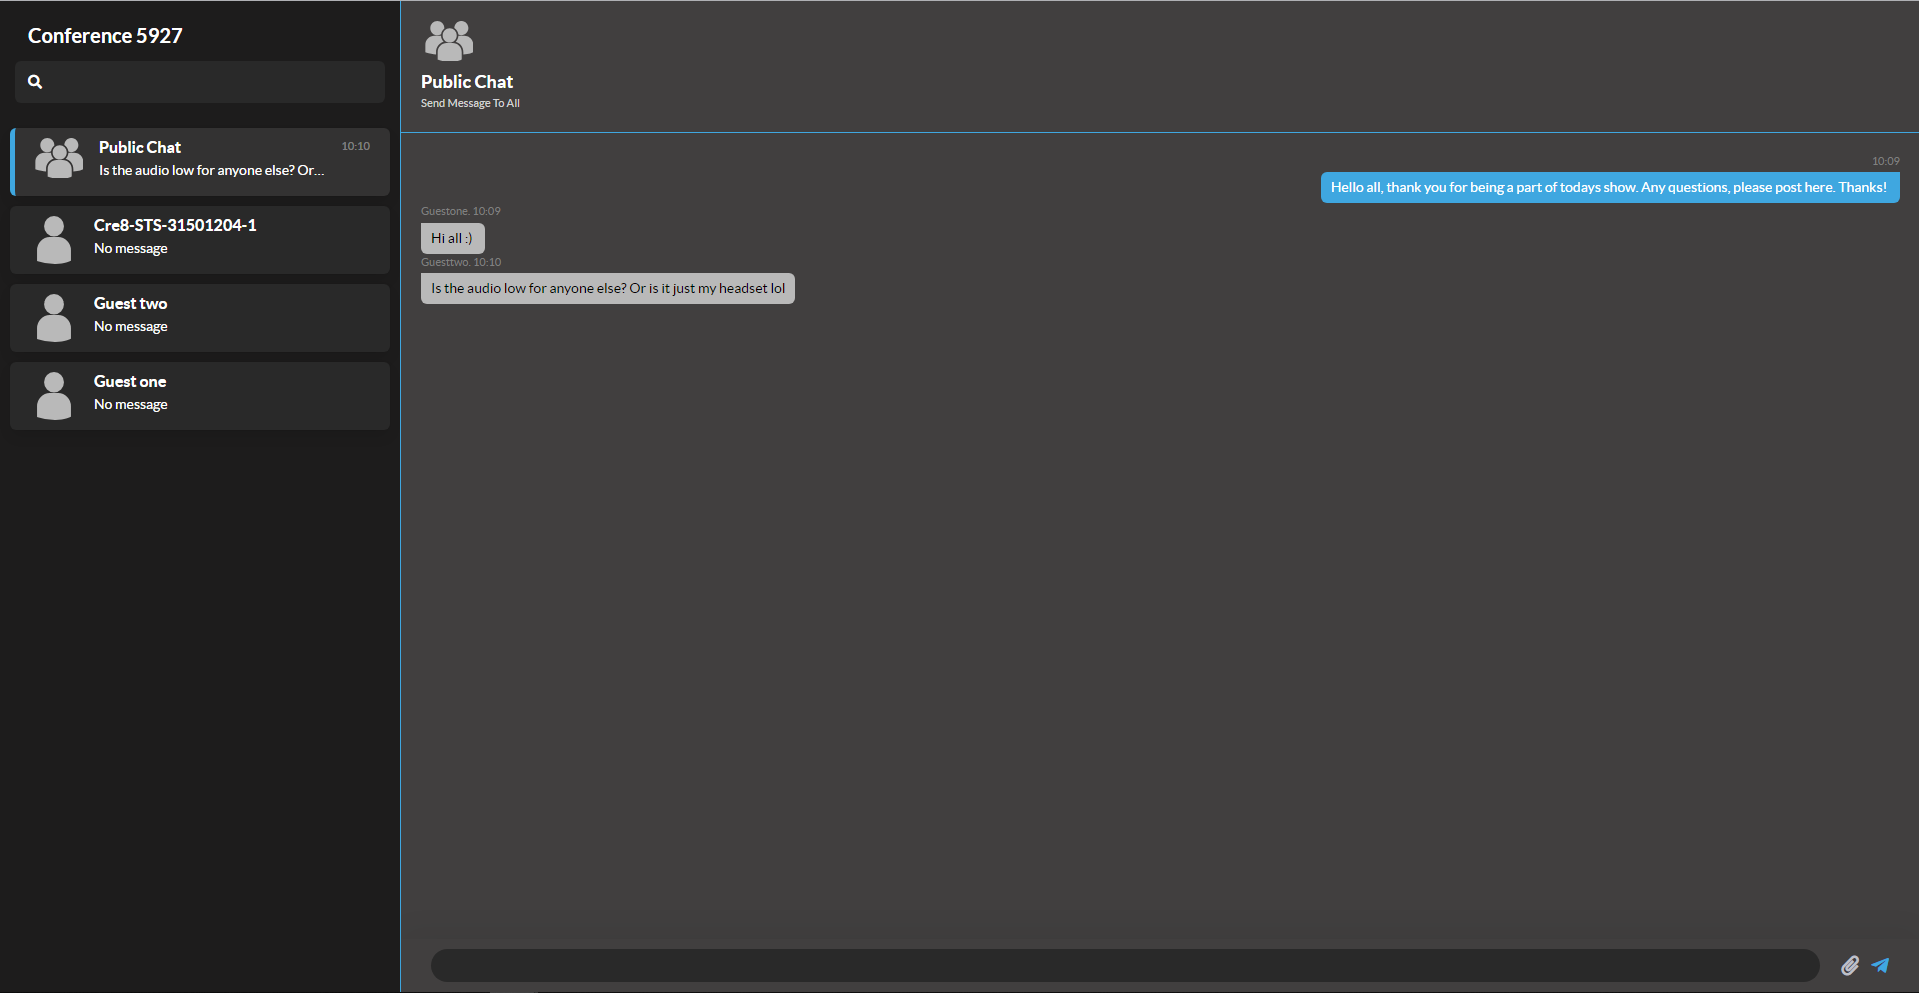The width and height of the screenshot is (1919, 993).
Task: Click Cre8-STS-31501204-1 avatar icon
Action: (54, 240)
